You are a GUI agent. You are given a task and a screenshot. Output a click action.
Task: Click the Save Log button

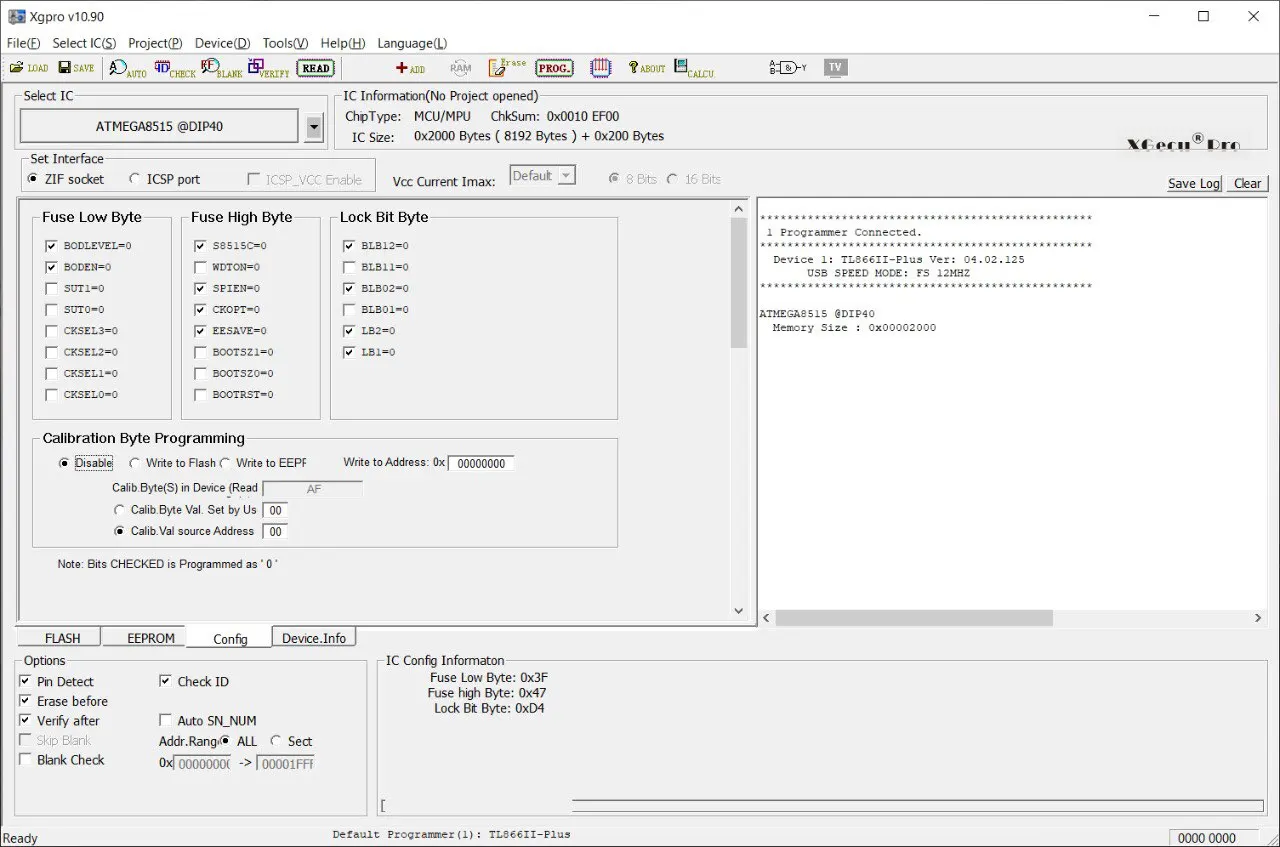(1193, 184)
